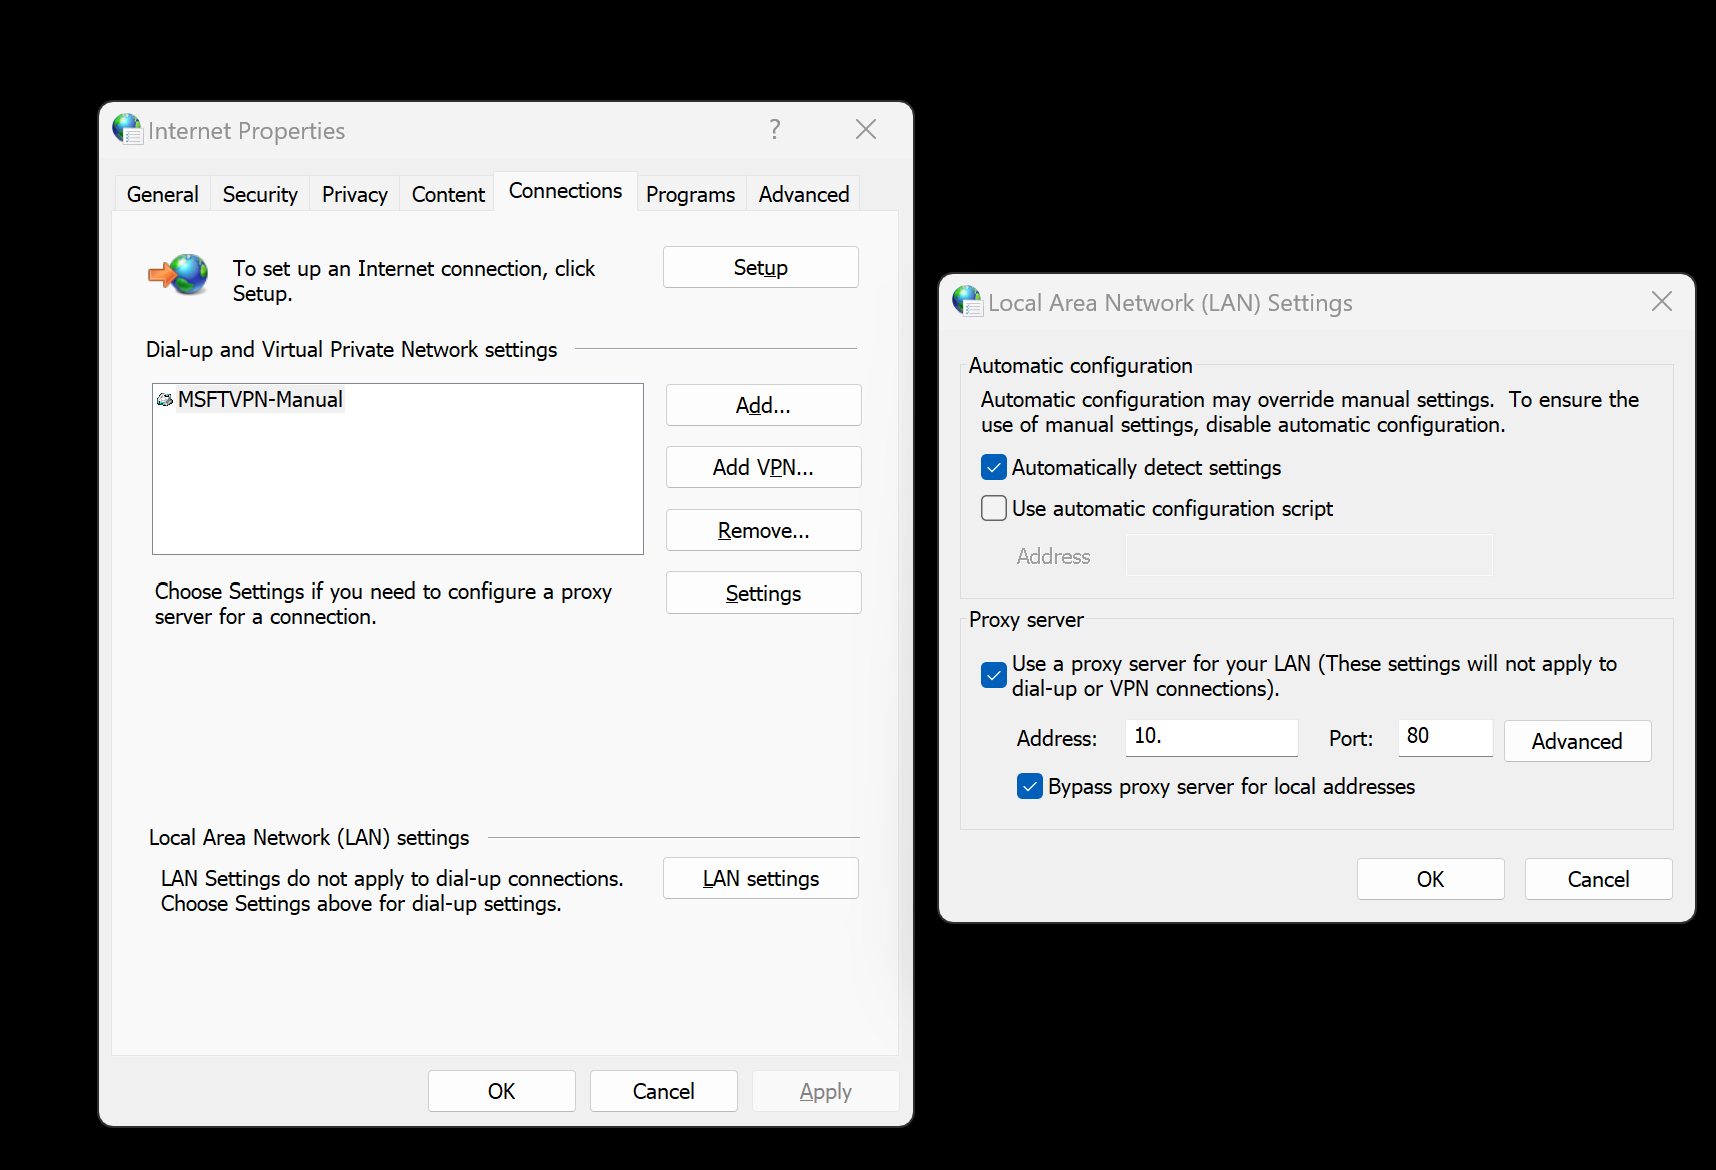Click Add VPN... button
Screen dimensions: 1716x1170
pyautogui.click(x=764, y=467)
